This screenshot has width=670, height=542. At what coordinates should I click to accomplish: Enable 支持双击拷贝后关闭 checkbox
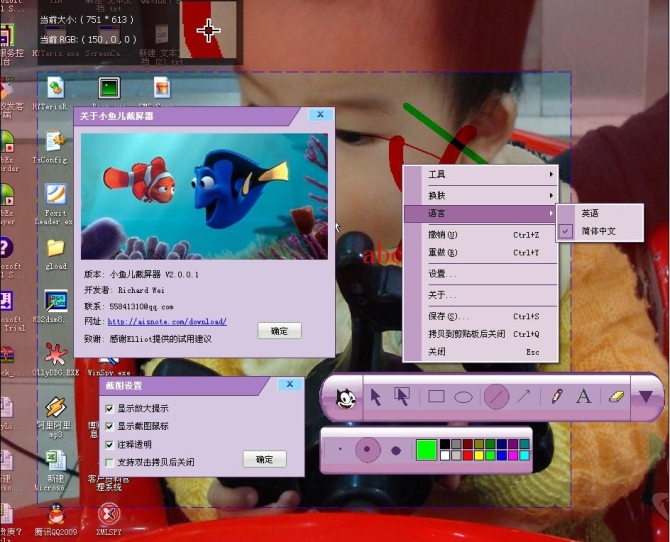pyautogui.click(x=109, y=462)
